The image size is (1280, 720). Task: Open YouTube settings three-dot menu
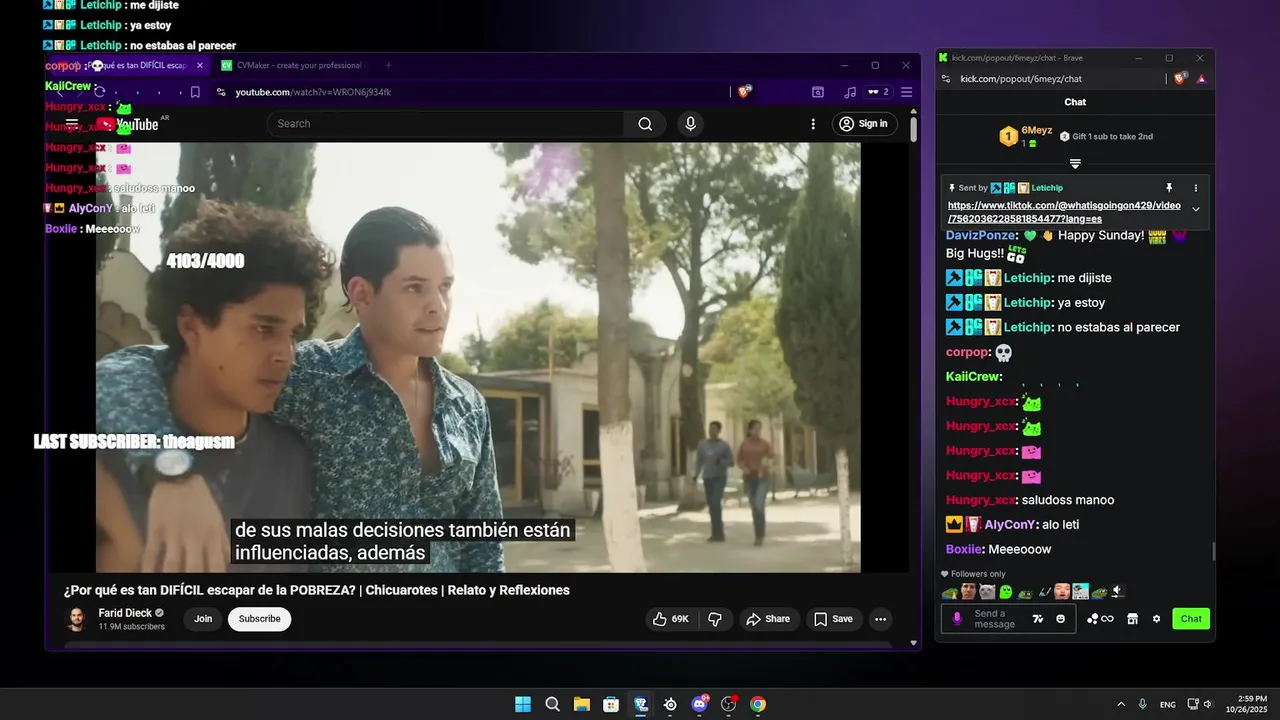813,124
